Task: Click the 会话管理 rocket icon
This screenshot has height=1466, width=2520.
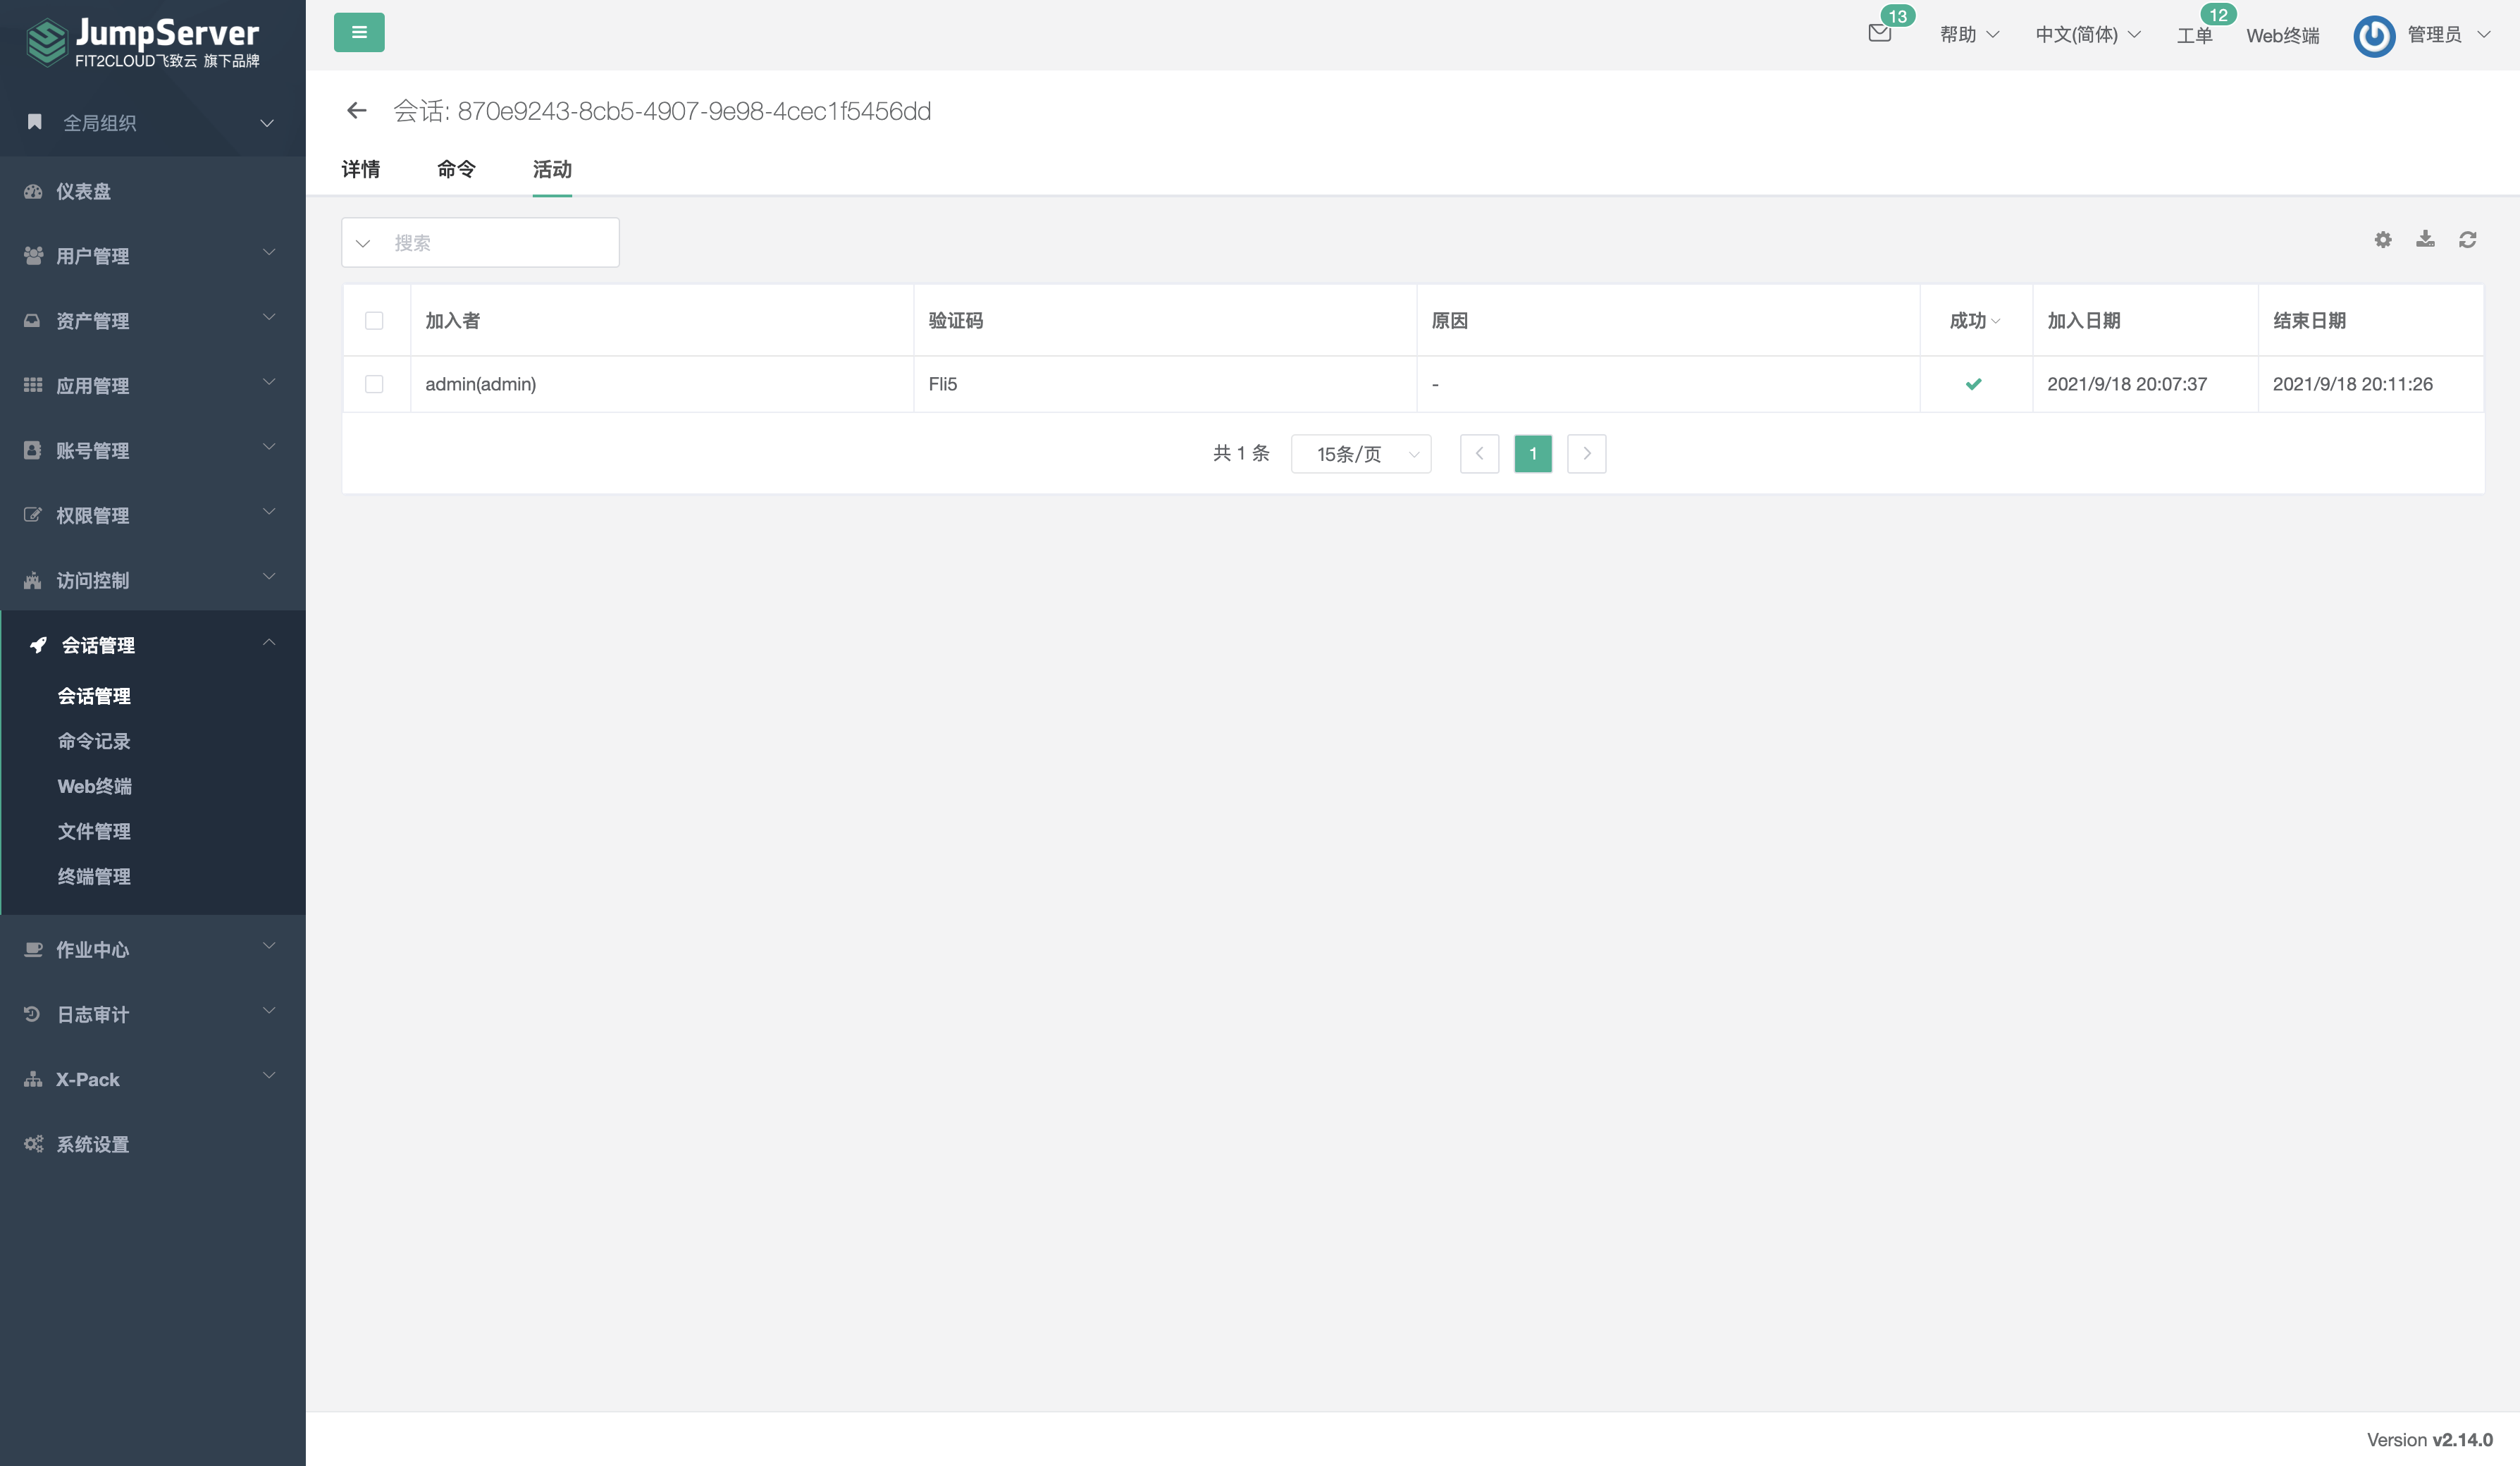Action: tap(38, 645)
